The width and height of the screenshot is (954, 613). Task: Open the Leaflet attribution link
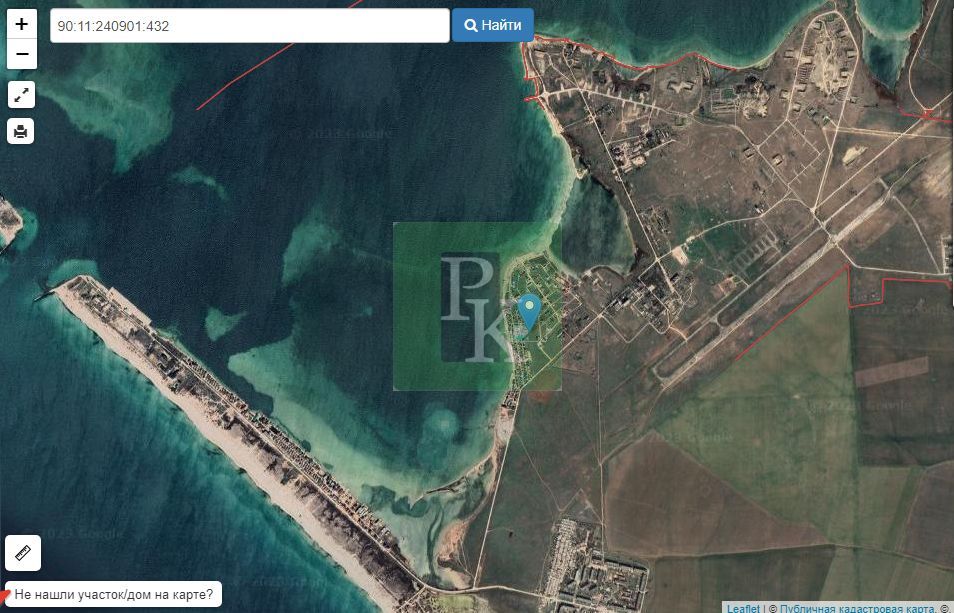coord(742,607)
